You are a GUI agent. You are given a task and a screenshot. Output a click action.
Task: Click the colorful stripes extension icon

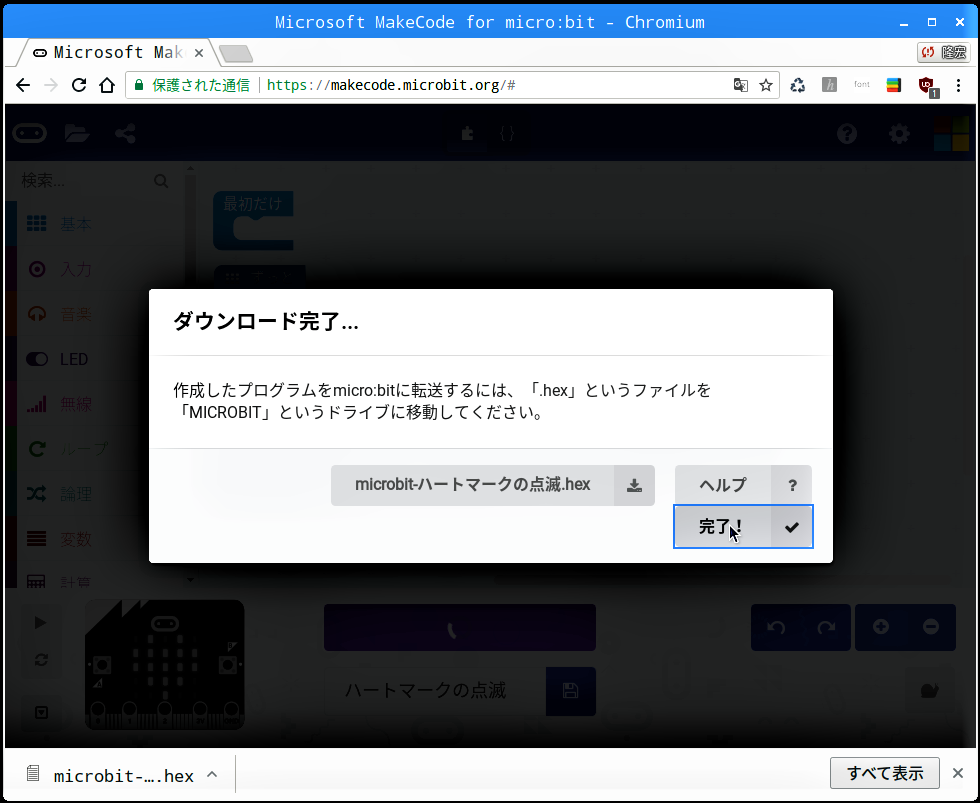(x=893, y=85)
